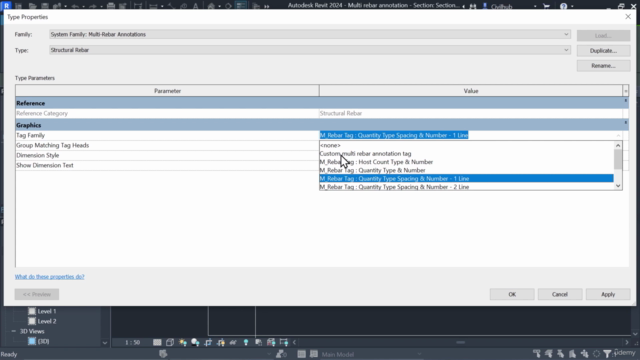Click Project Browser scroll-down arrow
This screenshot has height=360, width=640.
click(x=104, y=342)
